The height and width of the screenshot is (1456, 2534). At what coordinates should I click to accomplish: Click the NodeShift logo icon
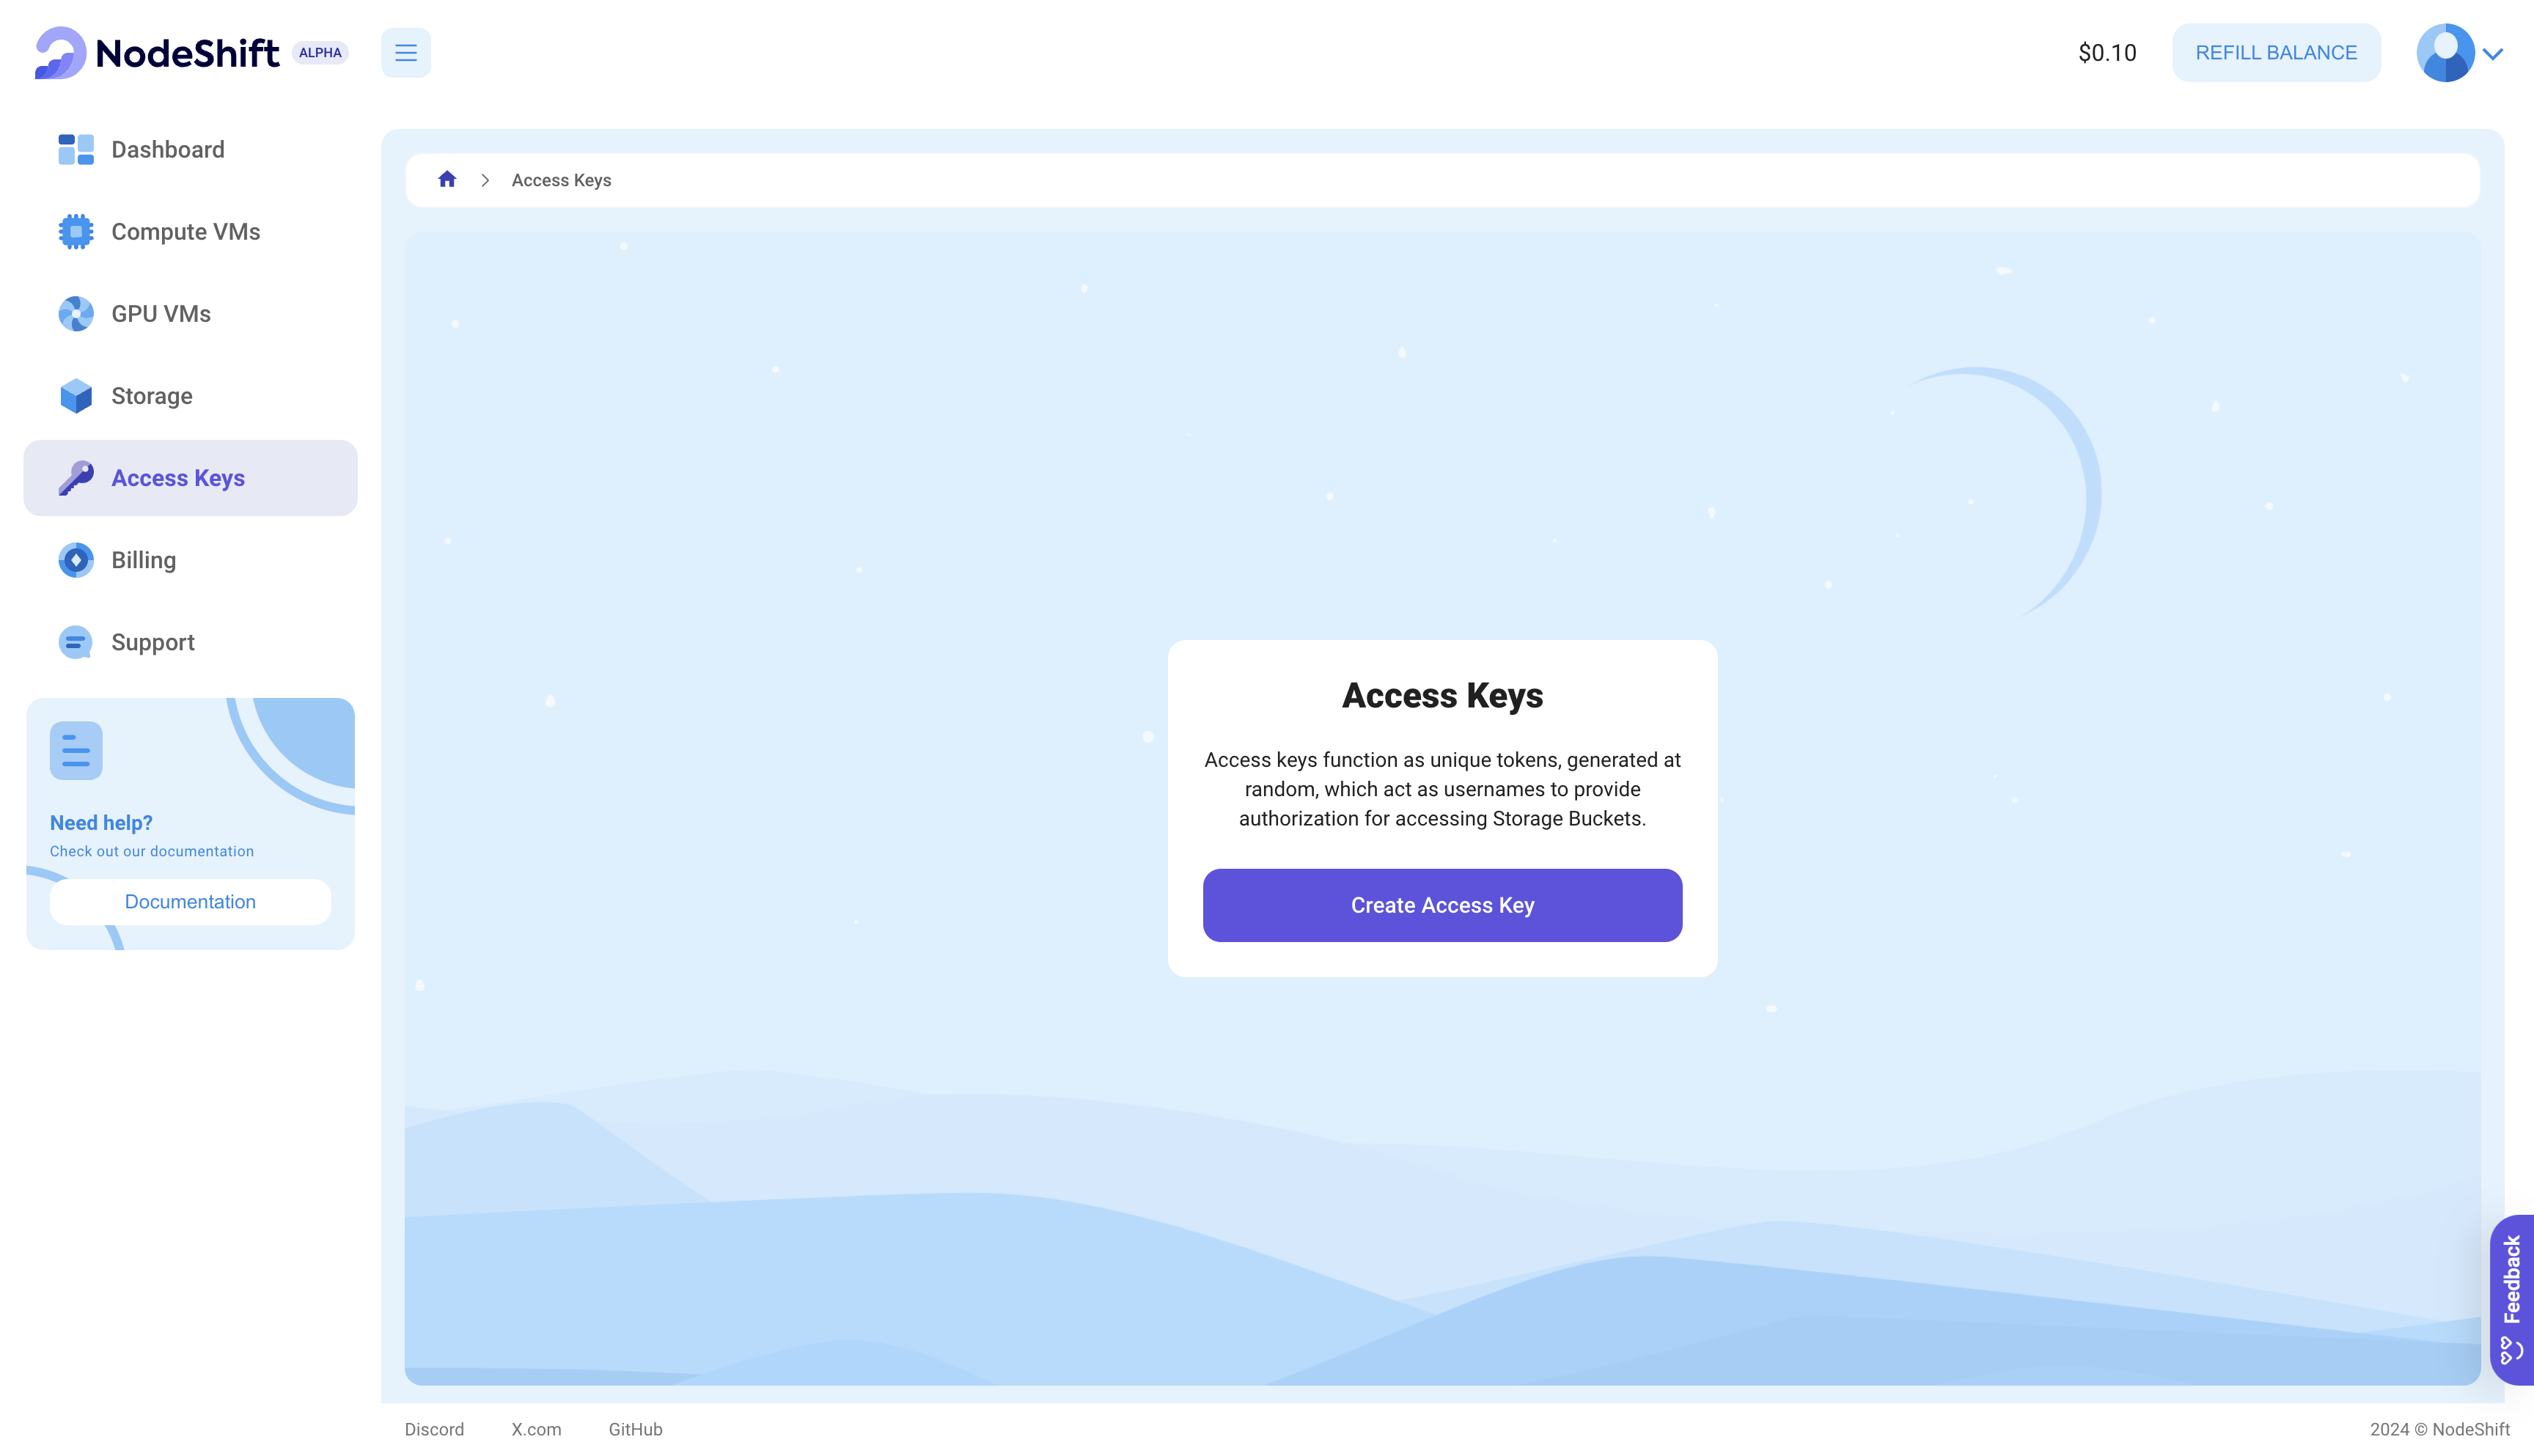point(59,51)
